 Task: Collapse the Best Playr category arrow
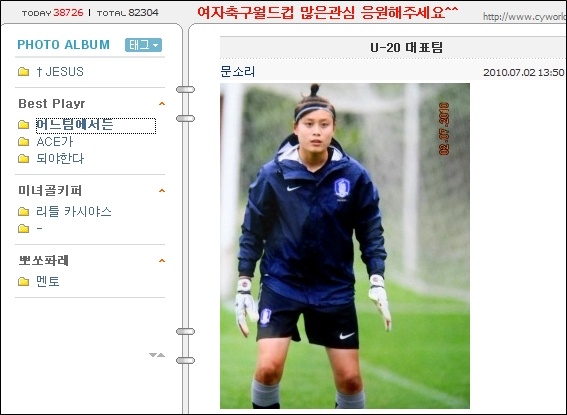pyautogui.click(x=162, y=104)
